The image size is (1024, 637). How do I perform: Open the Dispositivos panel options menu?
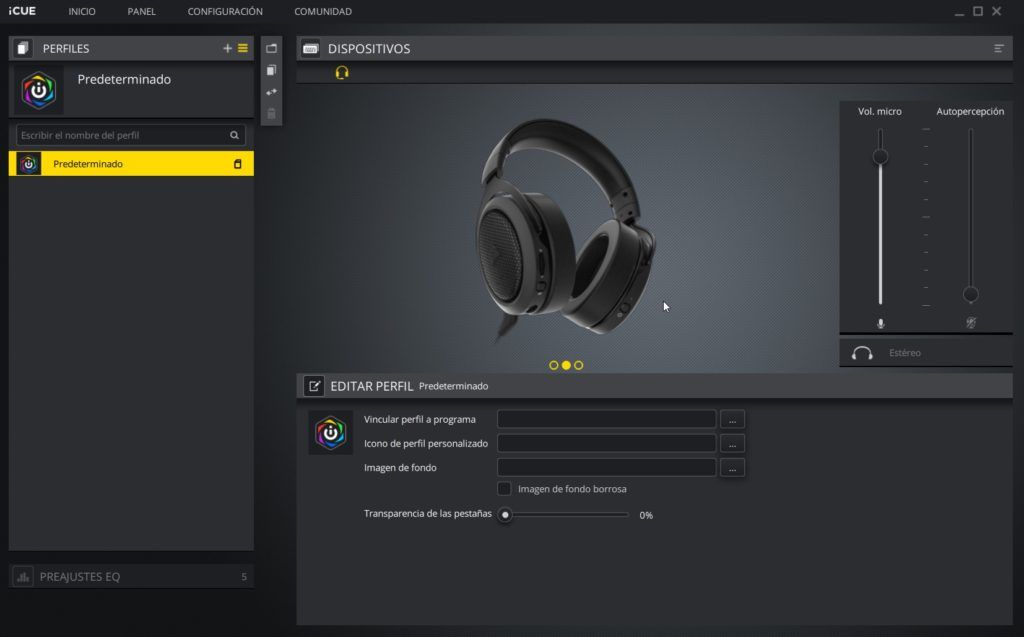999,48
